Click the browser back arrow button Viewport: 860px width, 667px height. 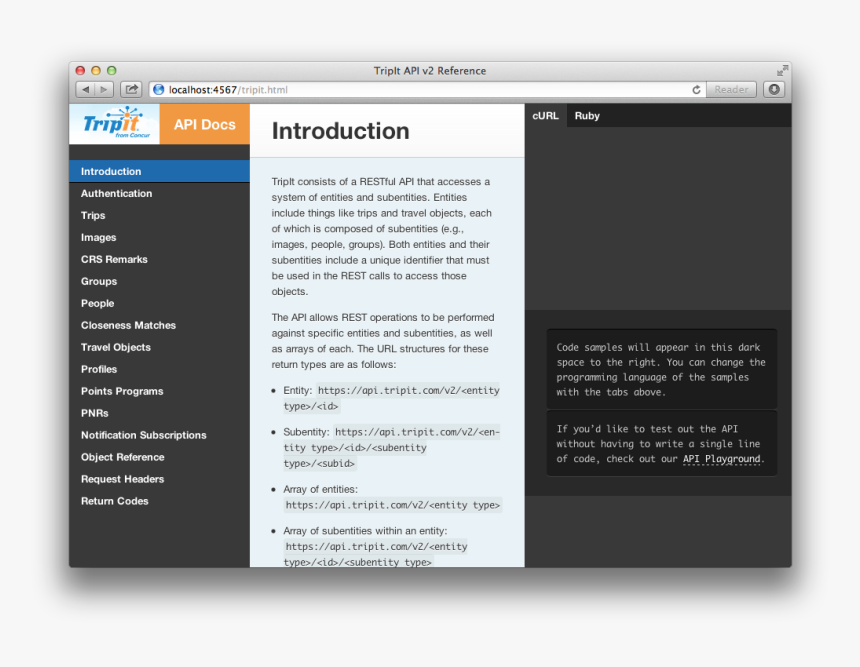click(85, 89)
